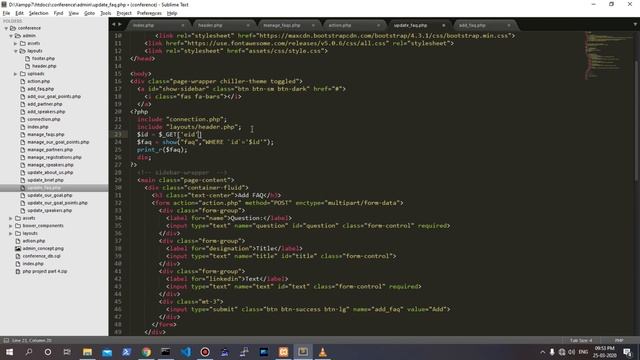
Task: Open conference_db.sql in the sidebar
Action: [x=41, y=256]
